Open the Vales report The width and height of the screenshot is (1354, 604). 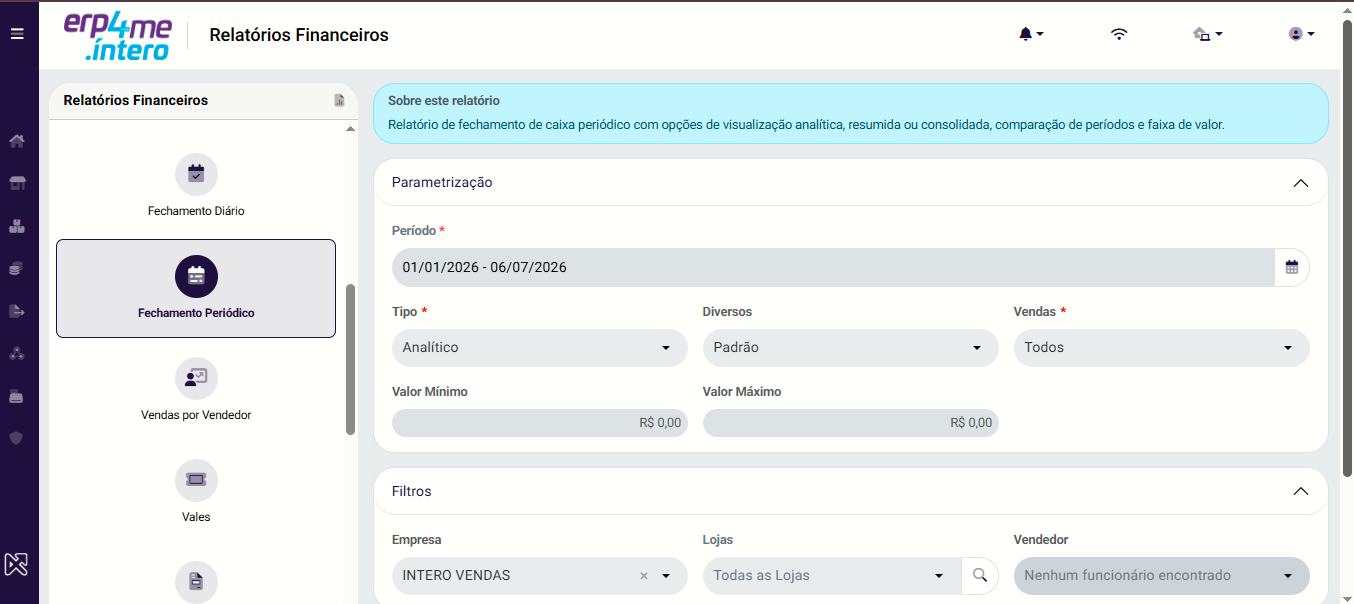196,492
